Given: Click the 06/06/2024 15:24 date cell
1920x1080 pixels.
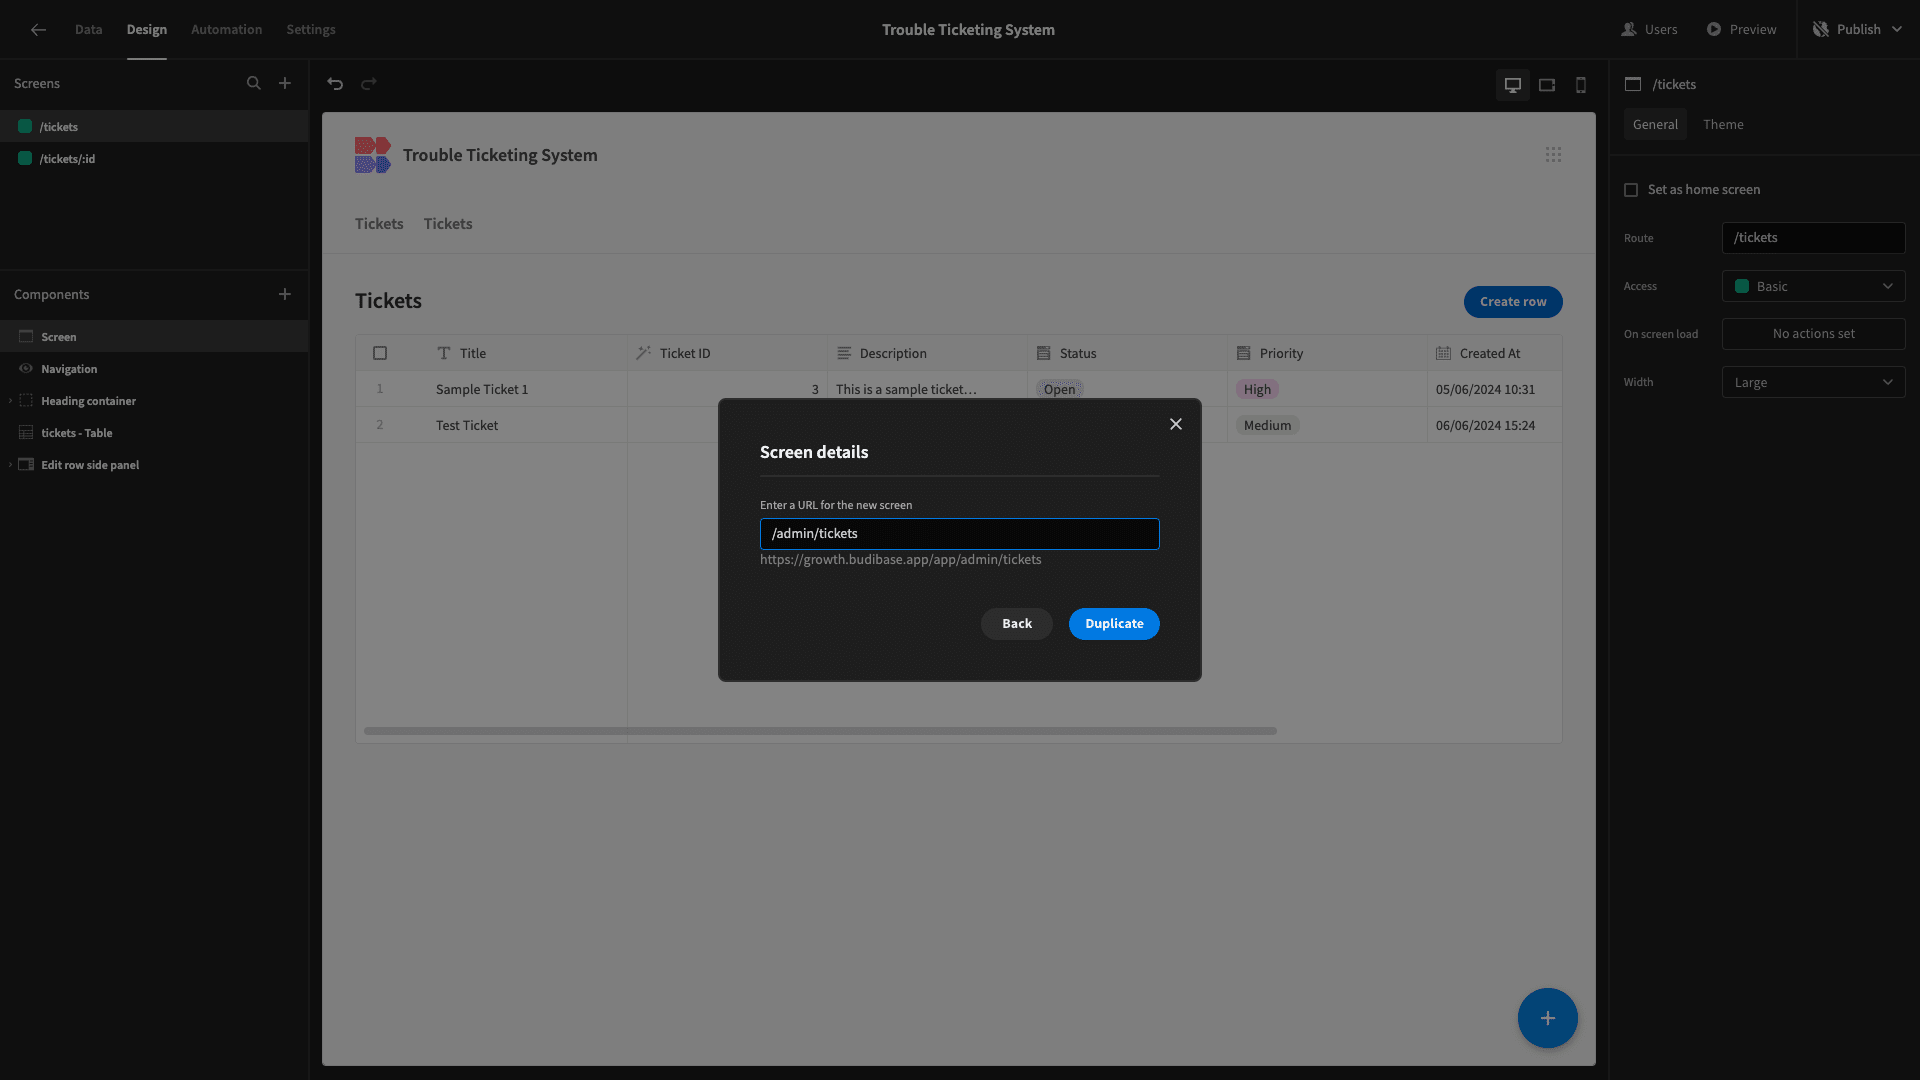Looking at the screenshot, I should 1494,425.
